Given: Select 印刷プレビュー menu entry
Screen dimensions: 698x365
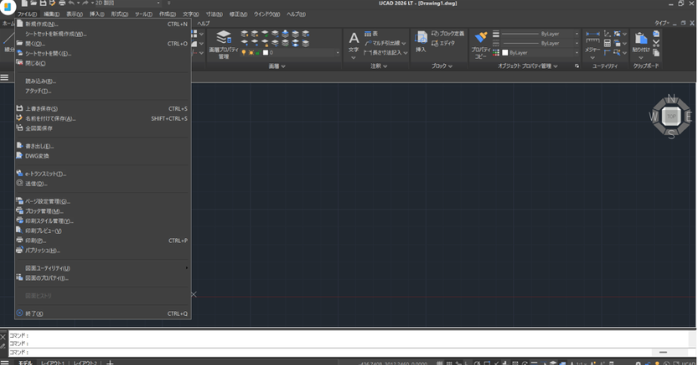Looking at the screenshot, I should [x=103, y=231].
